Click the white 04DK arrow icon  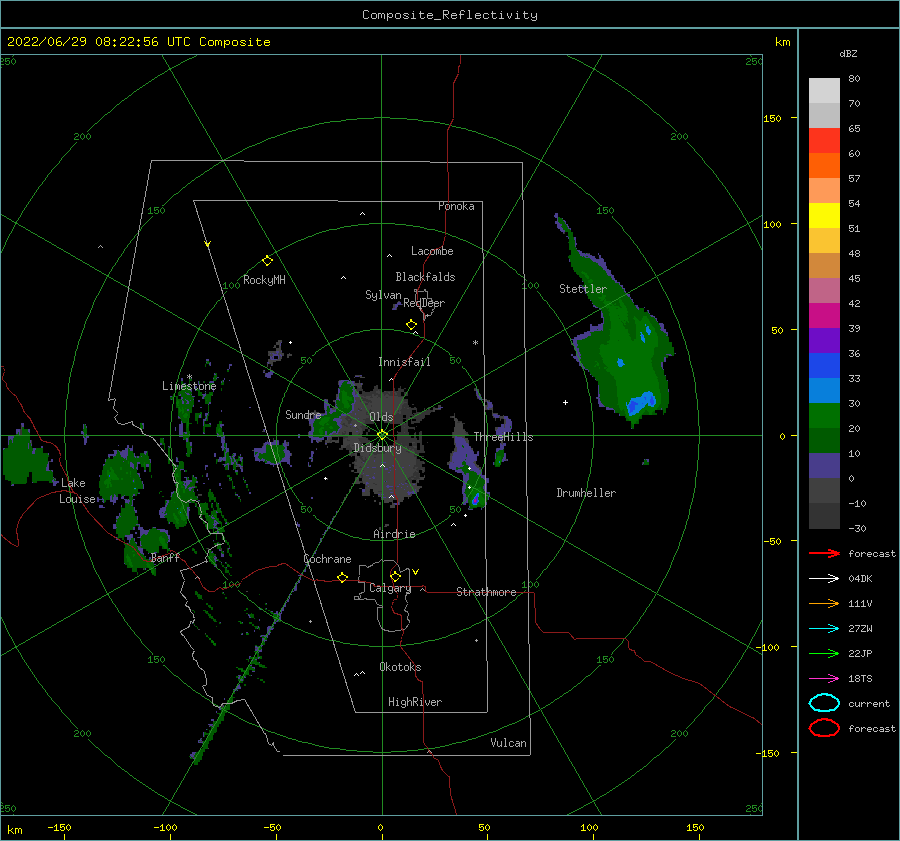pyautogui.click(x=824, y=578)
